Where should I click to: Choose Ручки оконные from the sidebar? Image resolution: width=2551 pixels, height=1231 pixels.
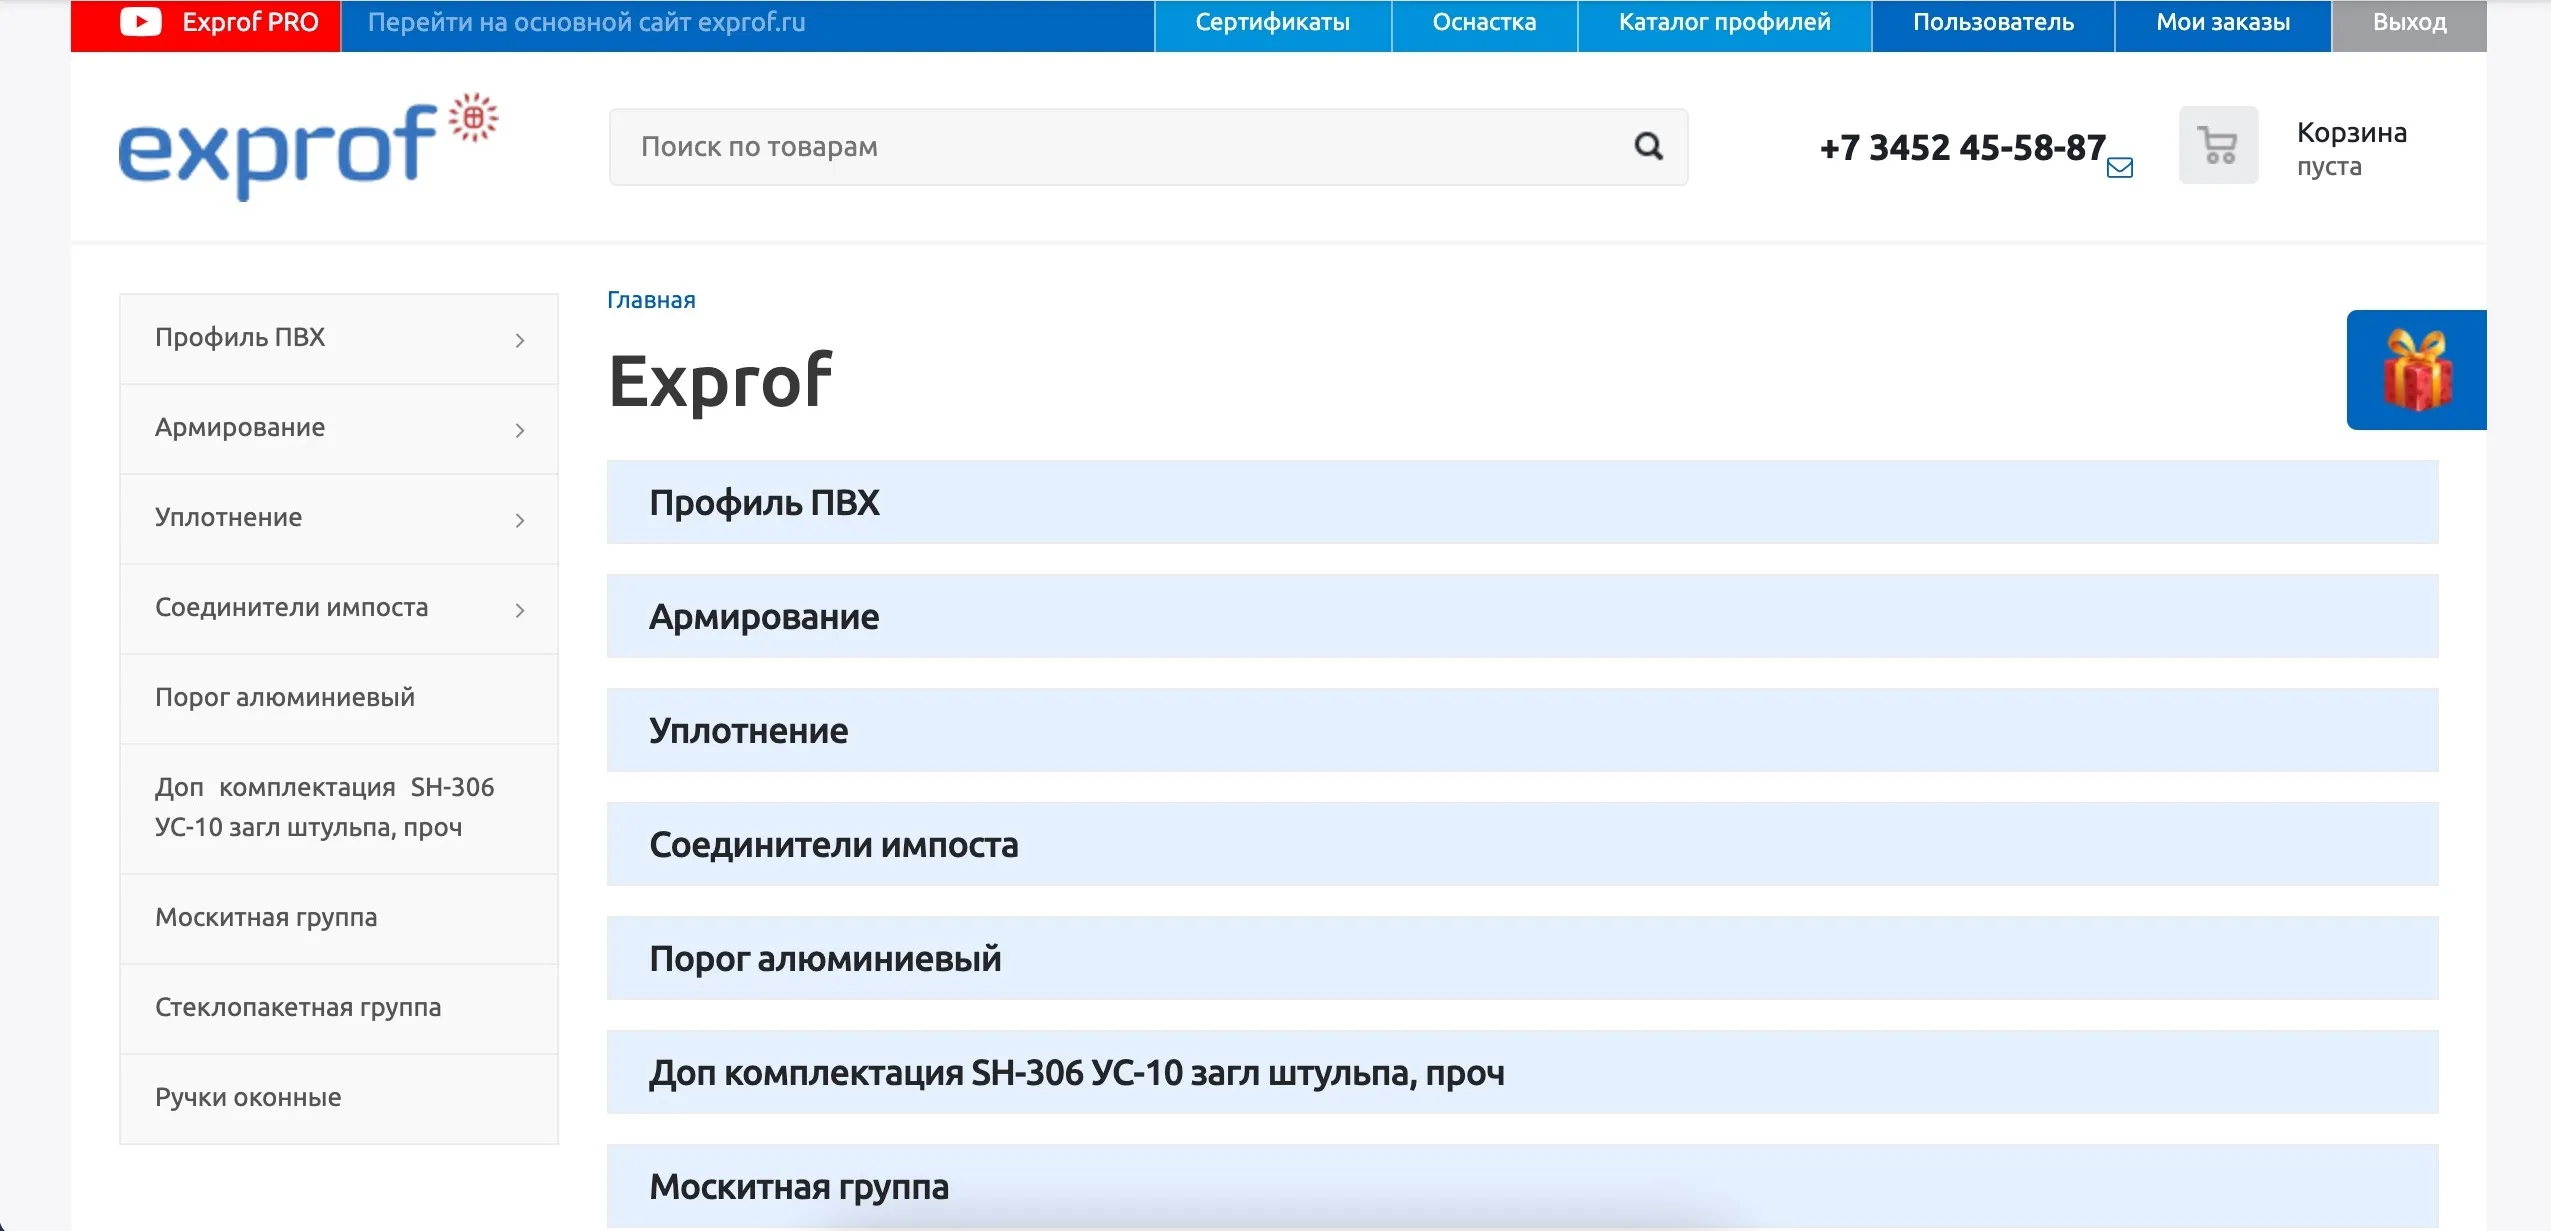pos(248,1098)
